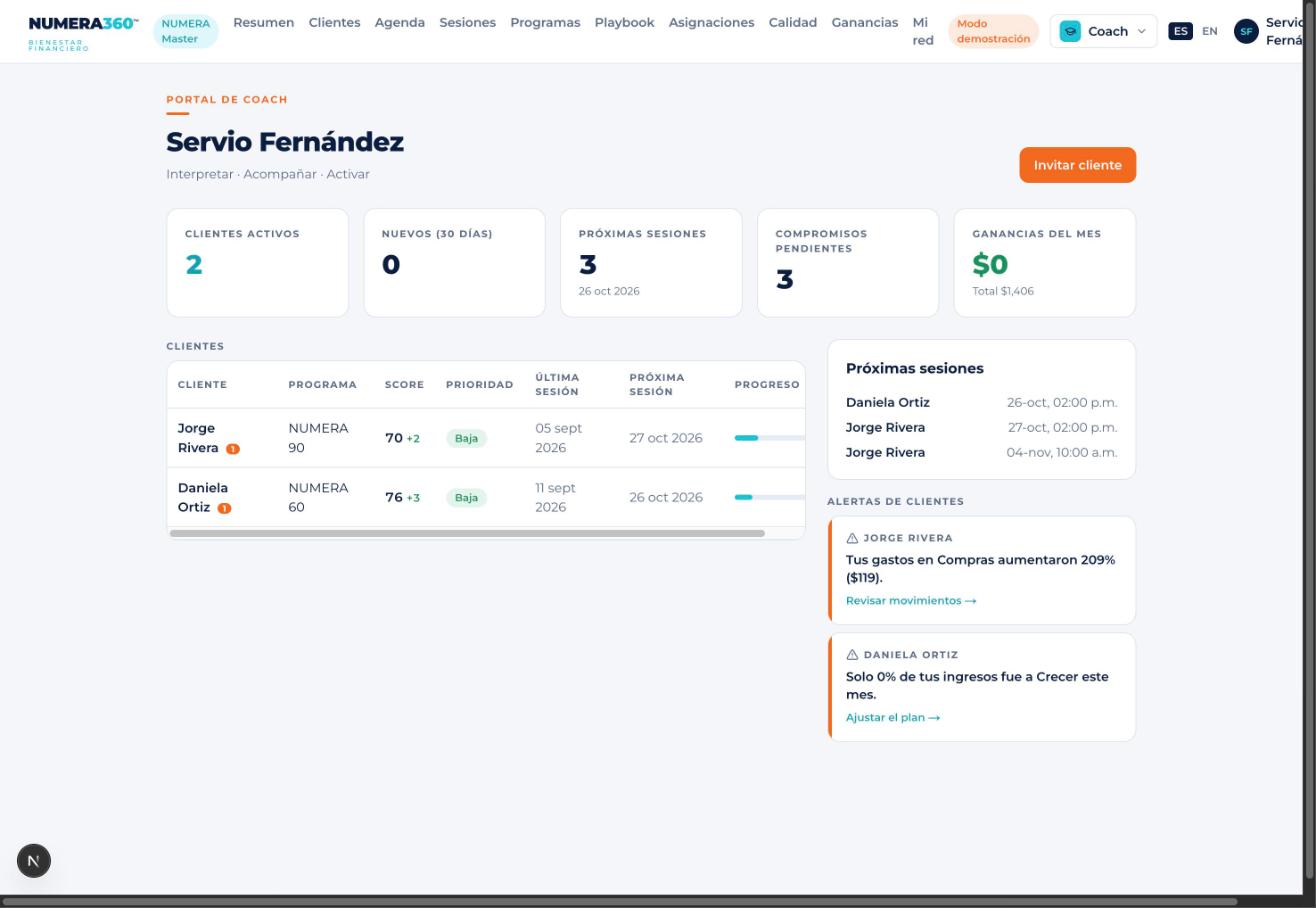The image size is (1316, 908).
Task: Click Jorge Rivera's alert warning icon
Action: [x=852, y=538]
